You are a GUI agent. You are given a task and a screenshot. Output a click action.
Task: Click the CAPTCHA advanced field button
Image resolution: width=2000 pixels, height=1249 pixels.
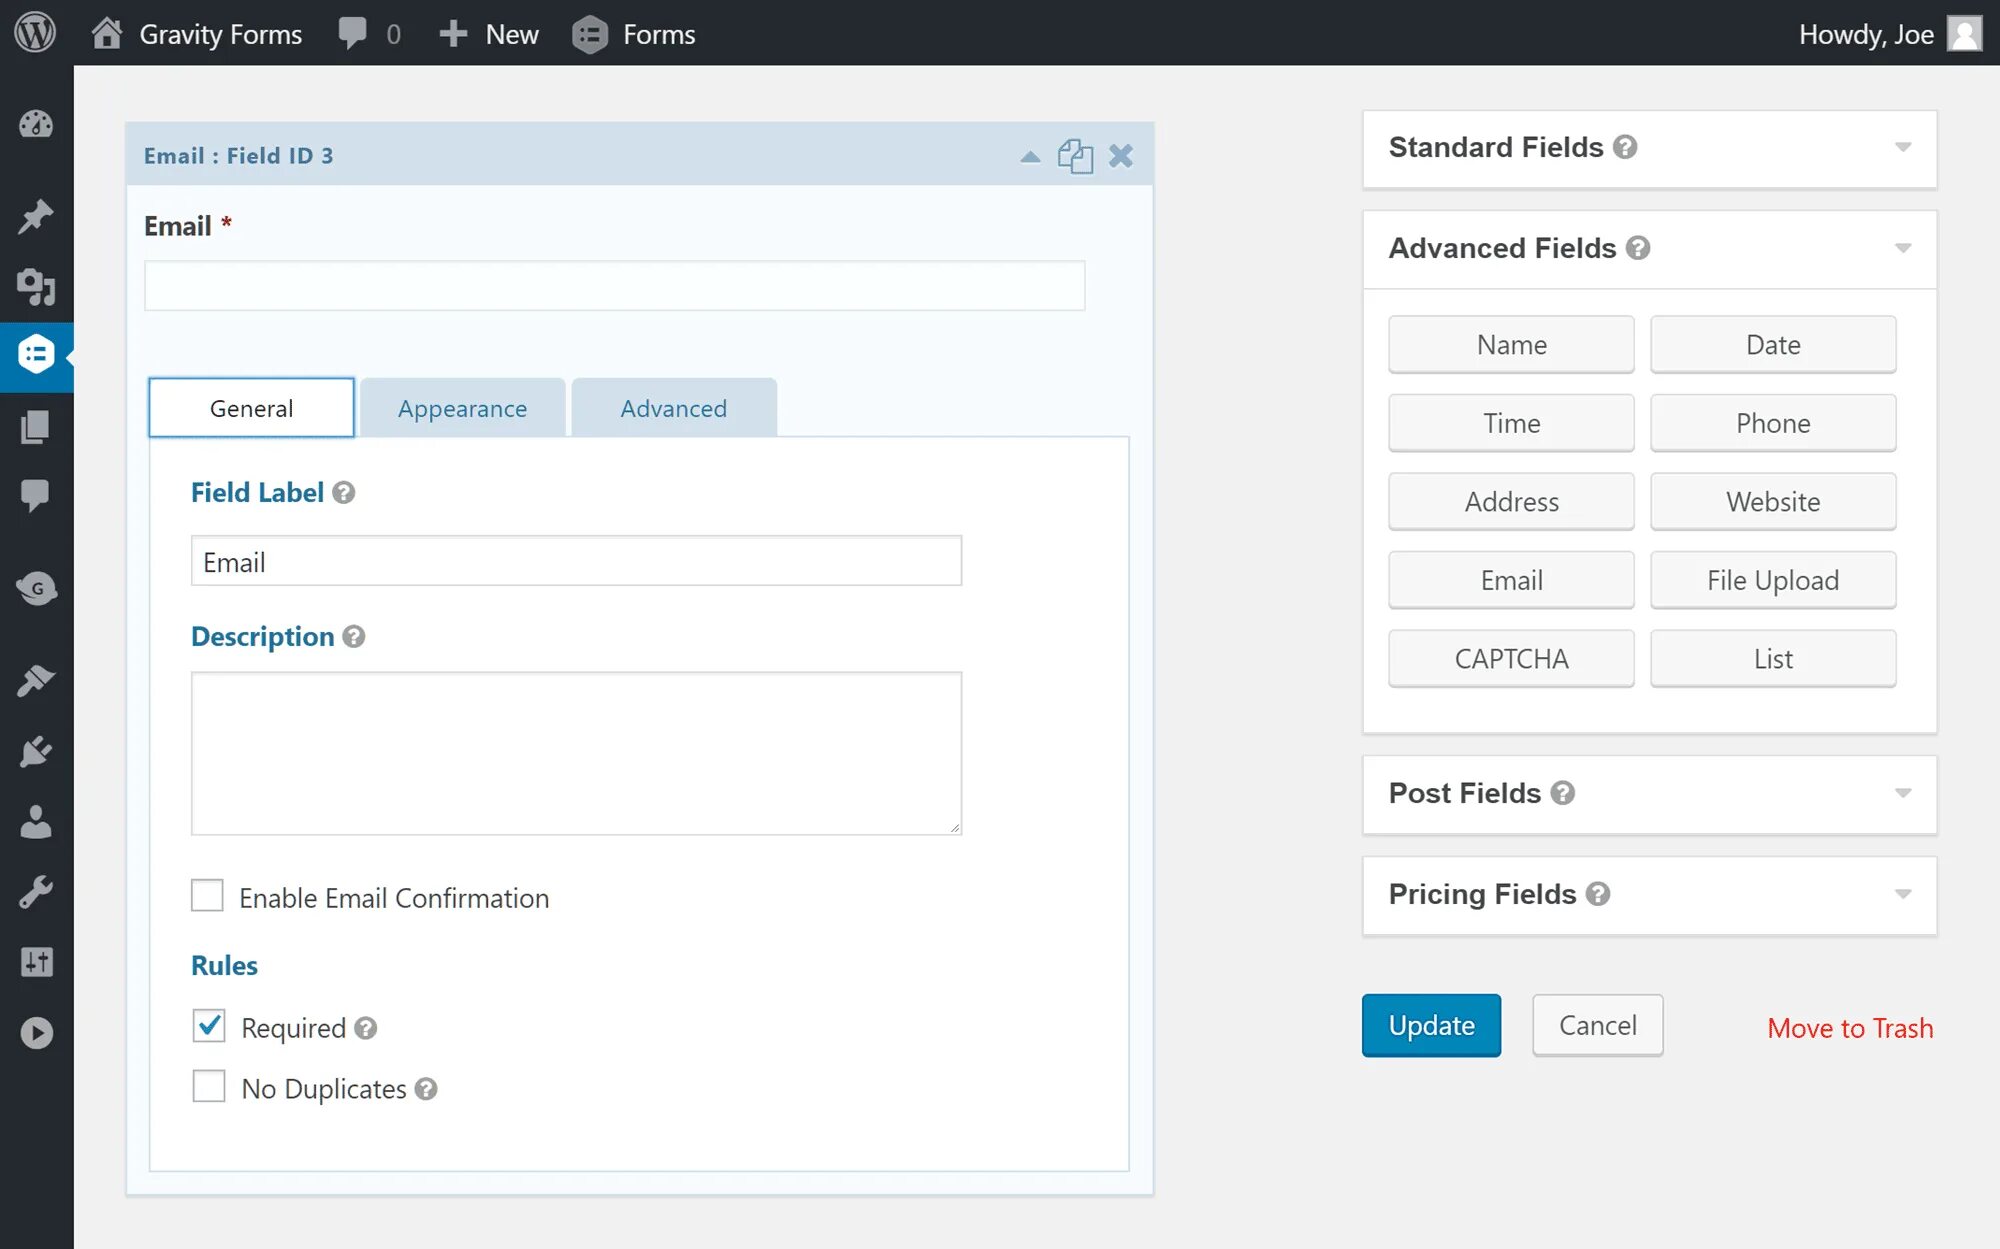pyautogui.click(x=1511, y=658)
